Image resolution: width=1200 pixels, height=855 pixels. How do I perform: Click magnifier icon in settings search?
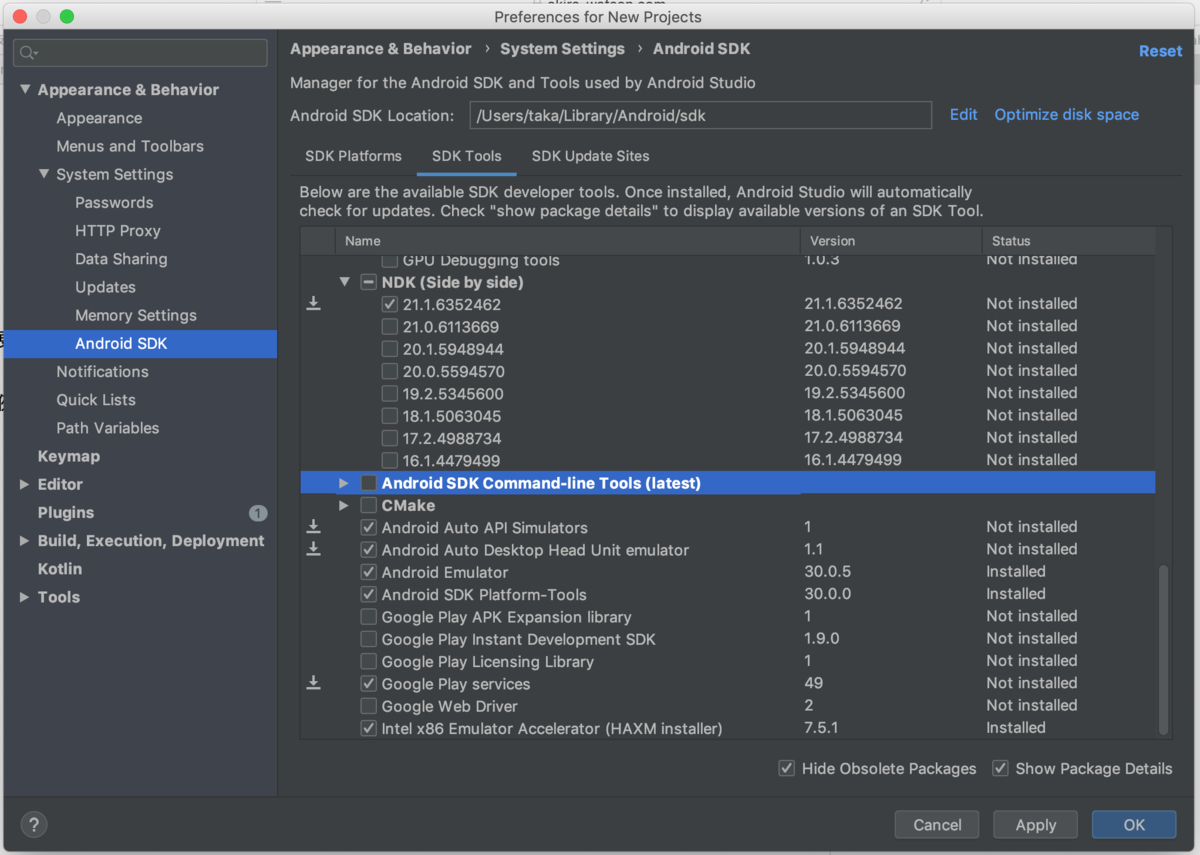pos(28,53)
